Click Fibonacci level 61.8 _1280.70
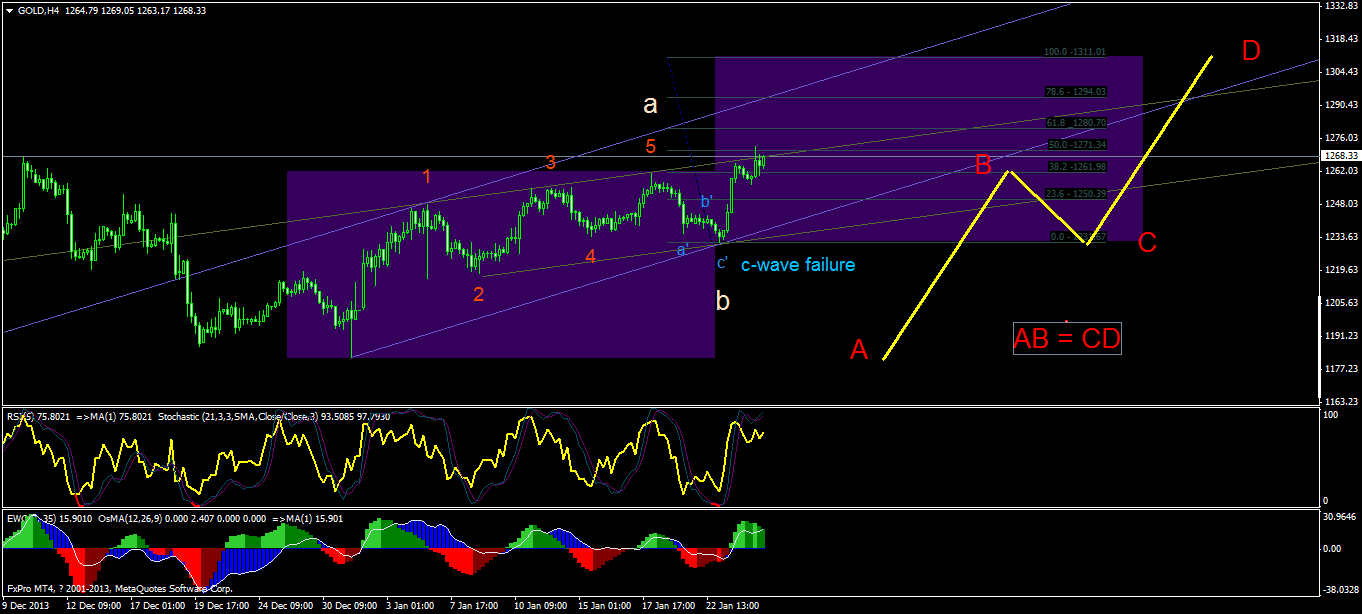Viewport: 1362px width, 614px height. [1075, 123]
